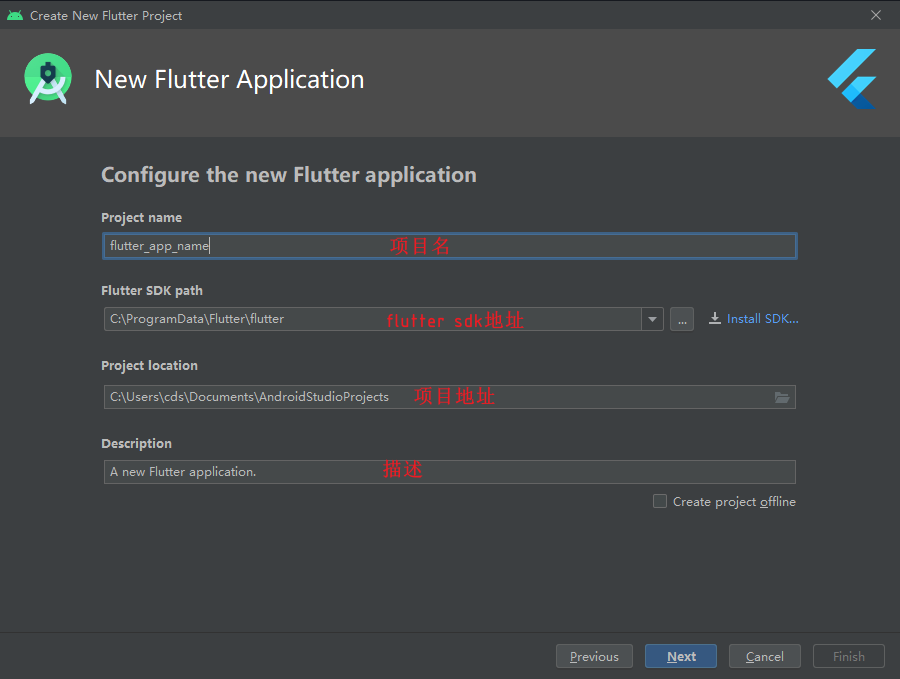Image resolution: width=900 pixels, height=679 pixels.
Task: Click the 'New Flutter Application' title text
Action: [x=229, y=79]
